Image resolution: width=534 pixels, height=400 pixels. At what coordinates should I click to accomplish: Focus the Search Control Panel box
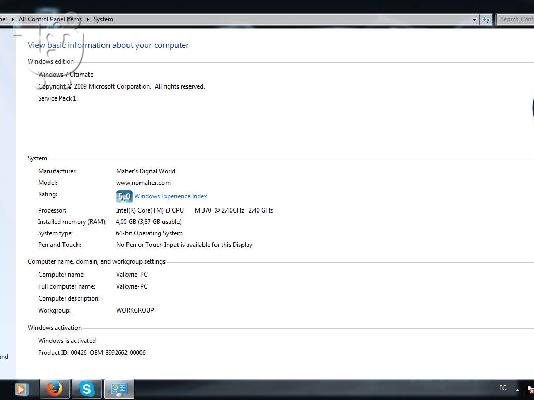click(515, 20)
